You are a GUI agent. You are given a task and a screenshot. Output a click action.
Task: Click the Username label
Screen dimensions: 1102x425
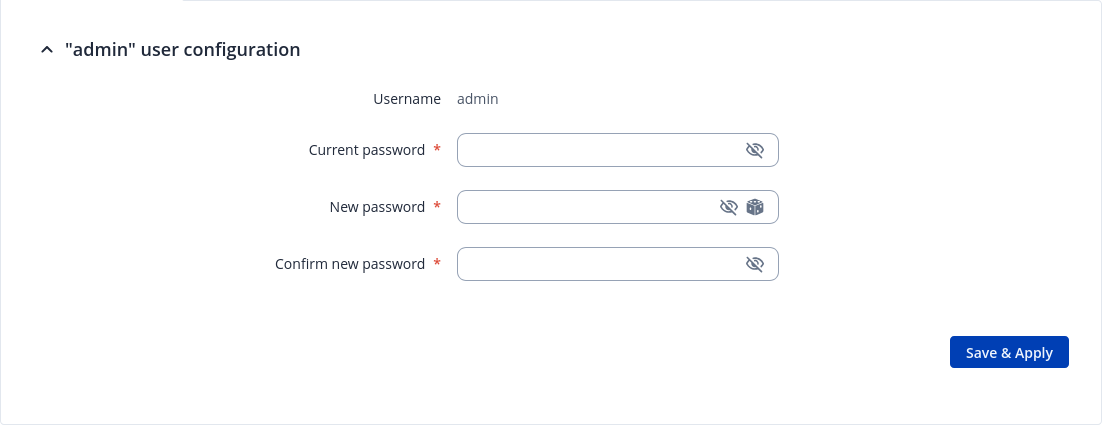(x=407, y=99)
